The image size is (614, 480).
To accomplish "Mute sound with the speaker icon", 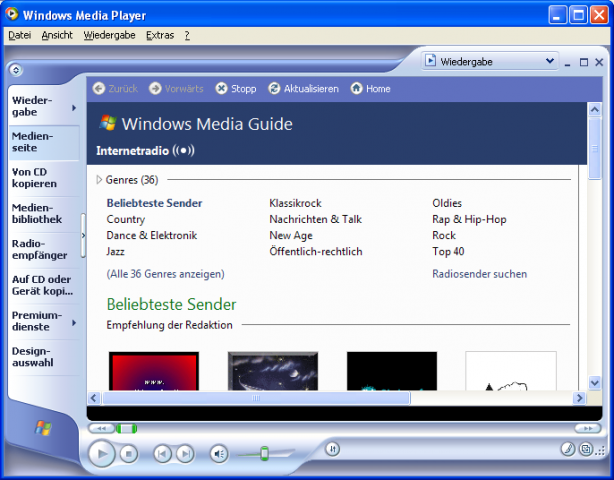I will tap(219, 454).
